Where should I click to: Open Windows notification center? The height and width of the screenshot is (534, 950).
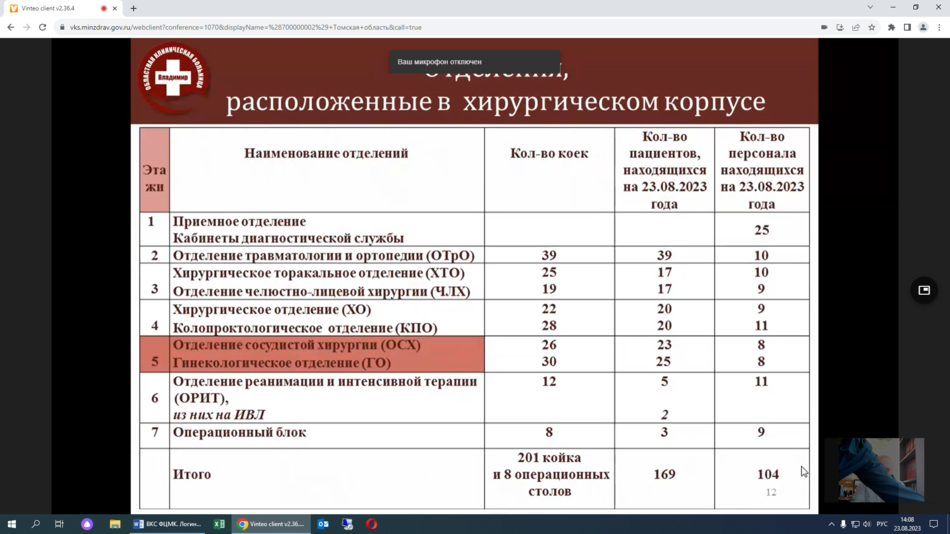coord(934,524)
